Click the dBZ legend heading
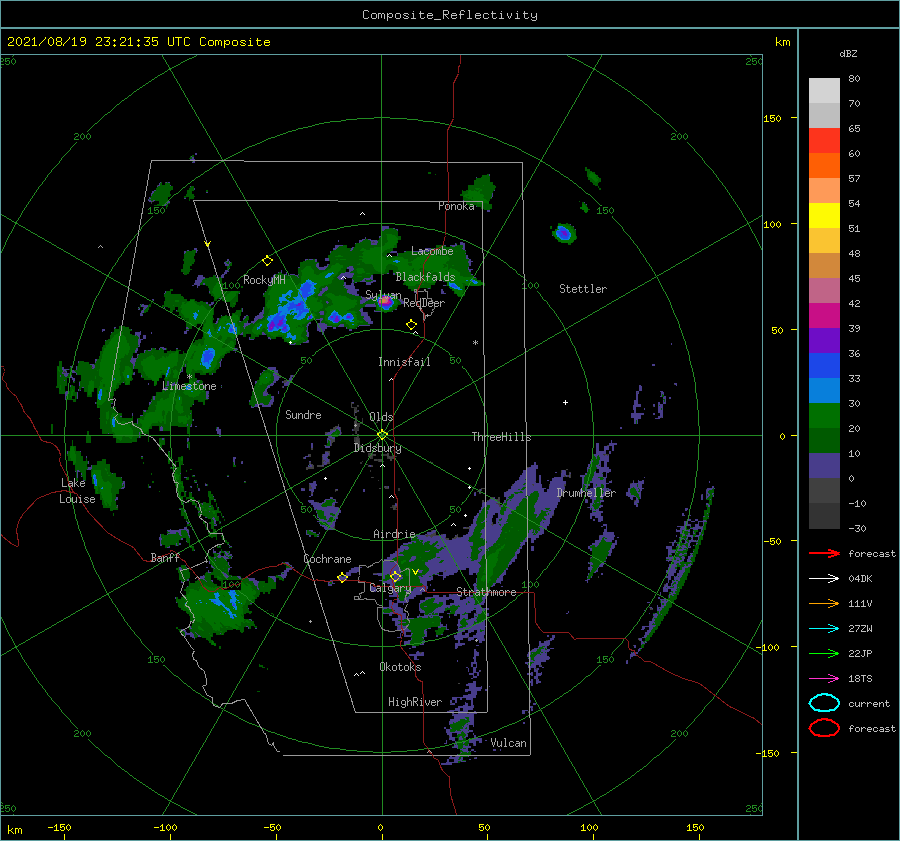 [848, 53]
